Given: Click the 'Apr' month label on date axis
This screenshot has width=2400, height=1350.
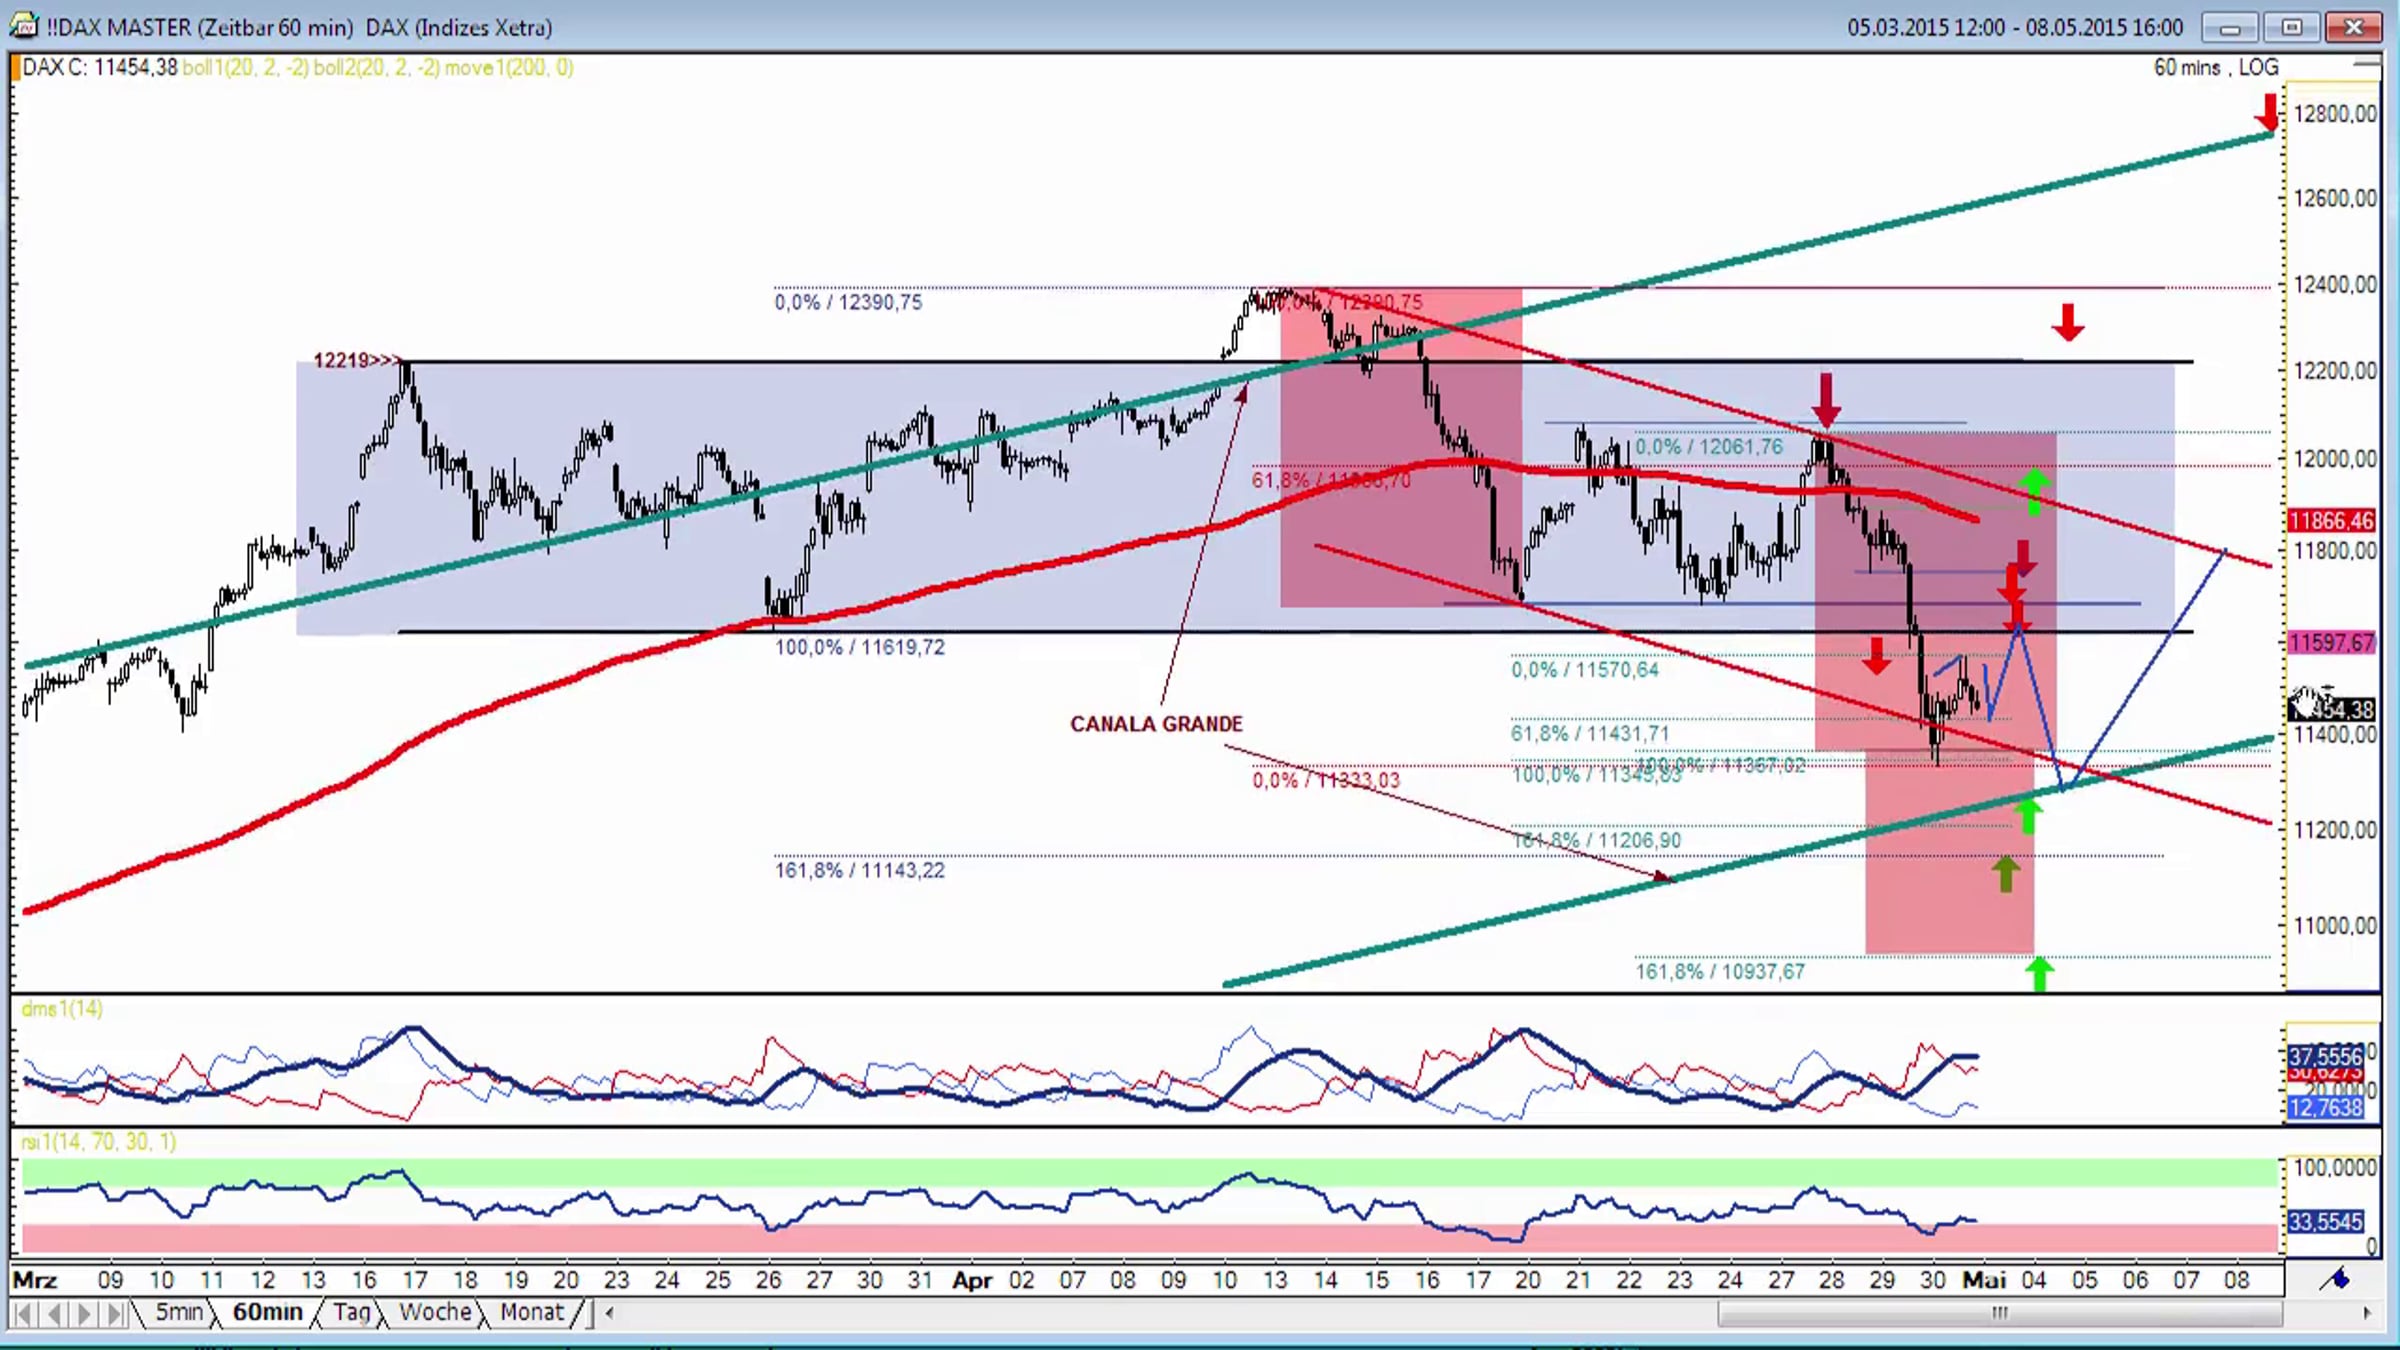Looking at the screenshot, I should (x=972, y=1280).
